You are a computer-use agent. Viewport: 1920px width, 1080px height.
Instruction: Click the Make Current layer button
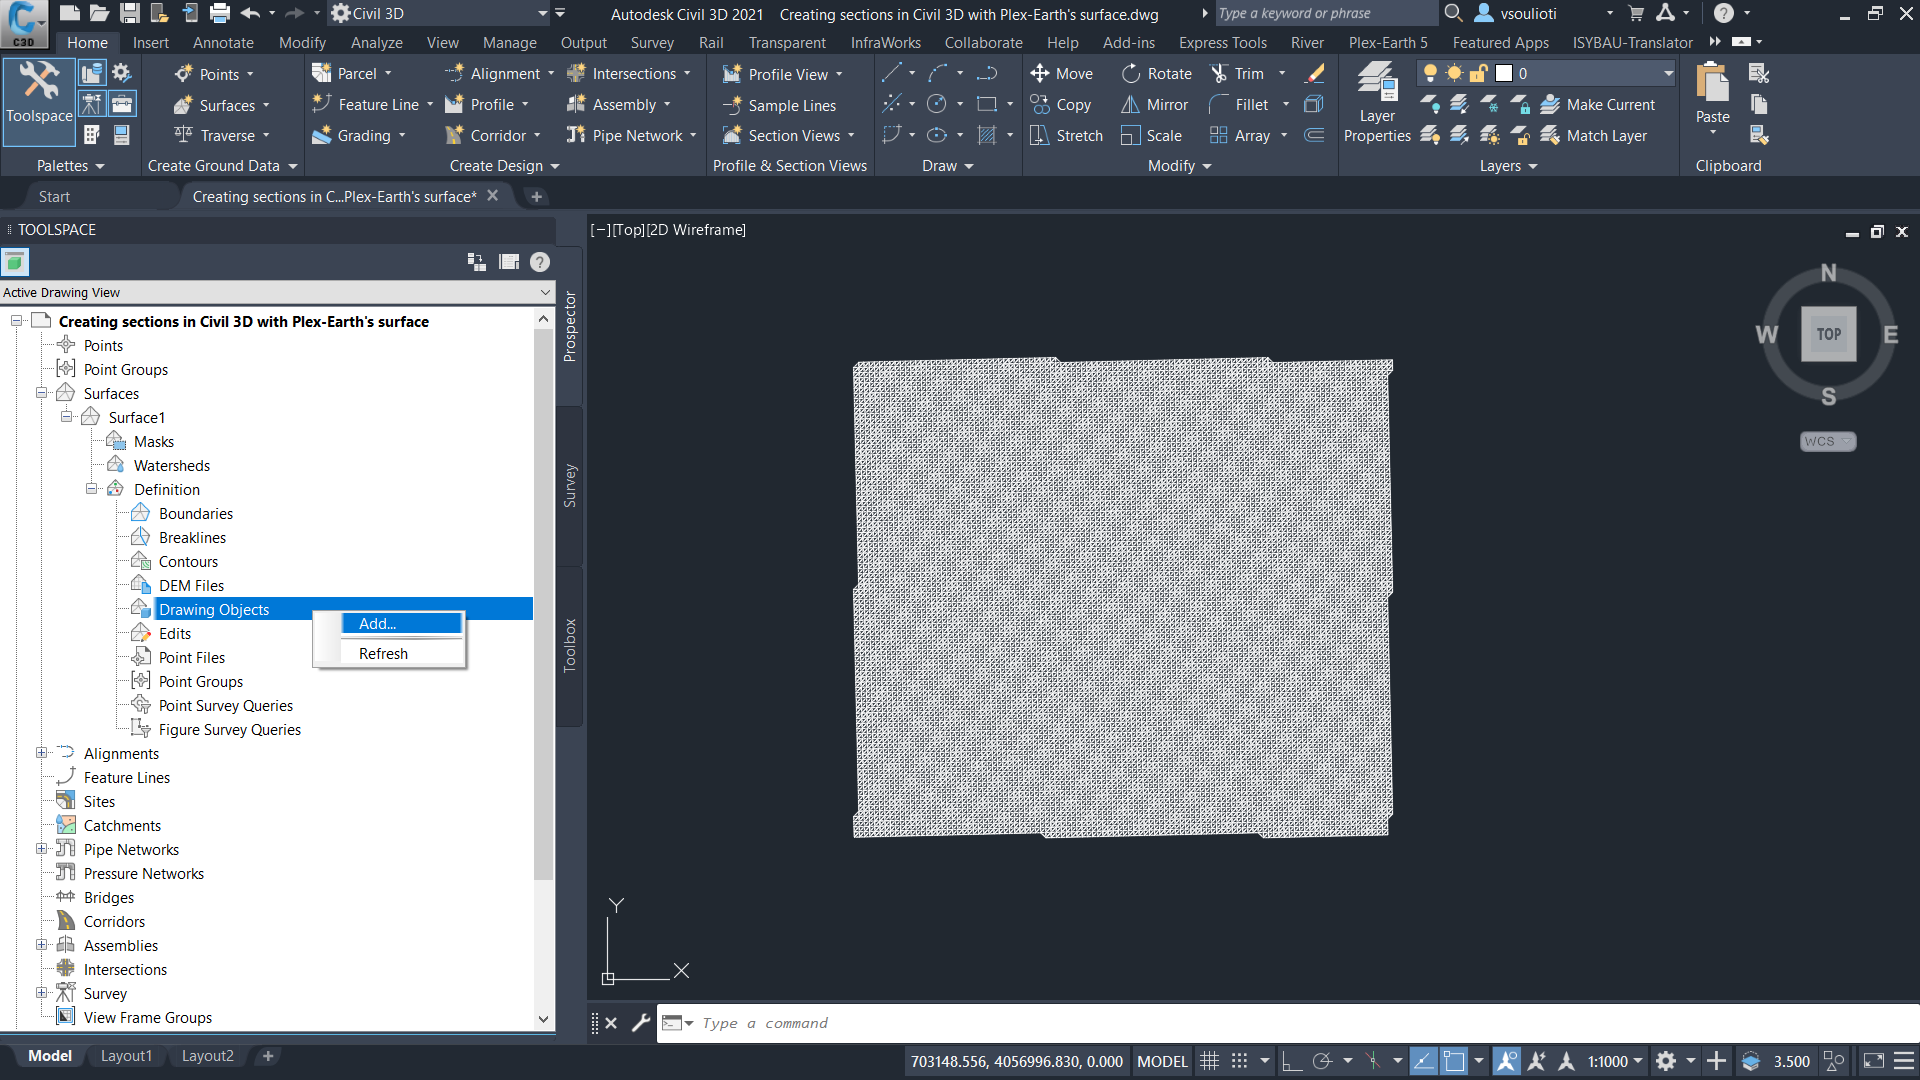pyautogui.click(x=1598, y=104)
